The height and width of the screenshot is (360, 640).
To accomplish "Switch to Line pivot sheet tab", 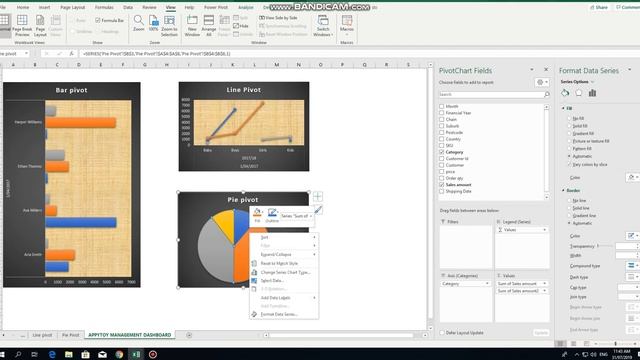I will pos(42,335).
